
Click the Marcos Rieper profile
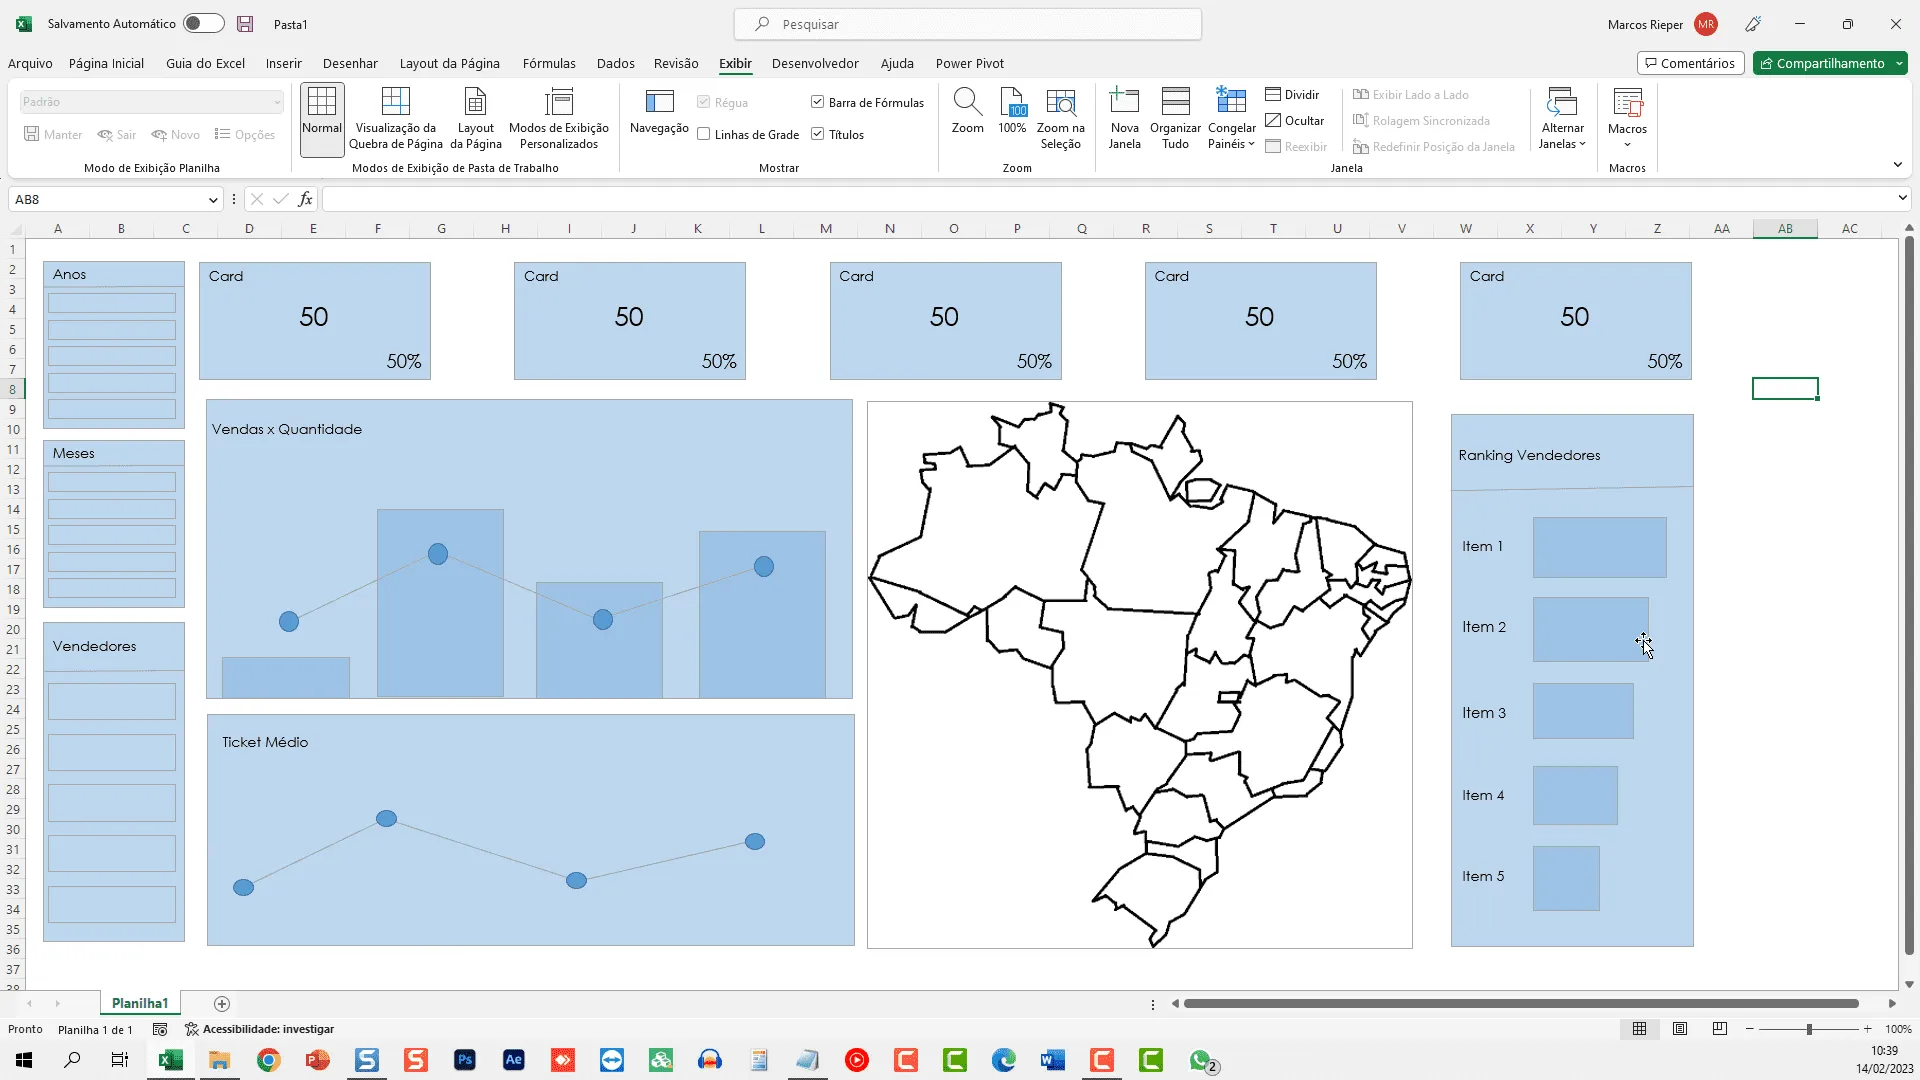1662,24
